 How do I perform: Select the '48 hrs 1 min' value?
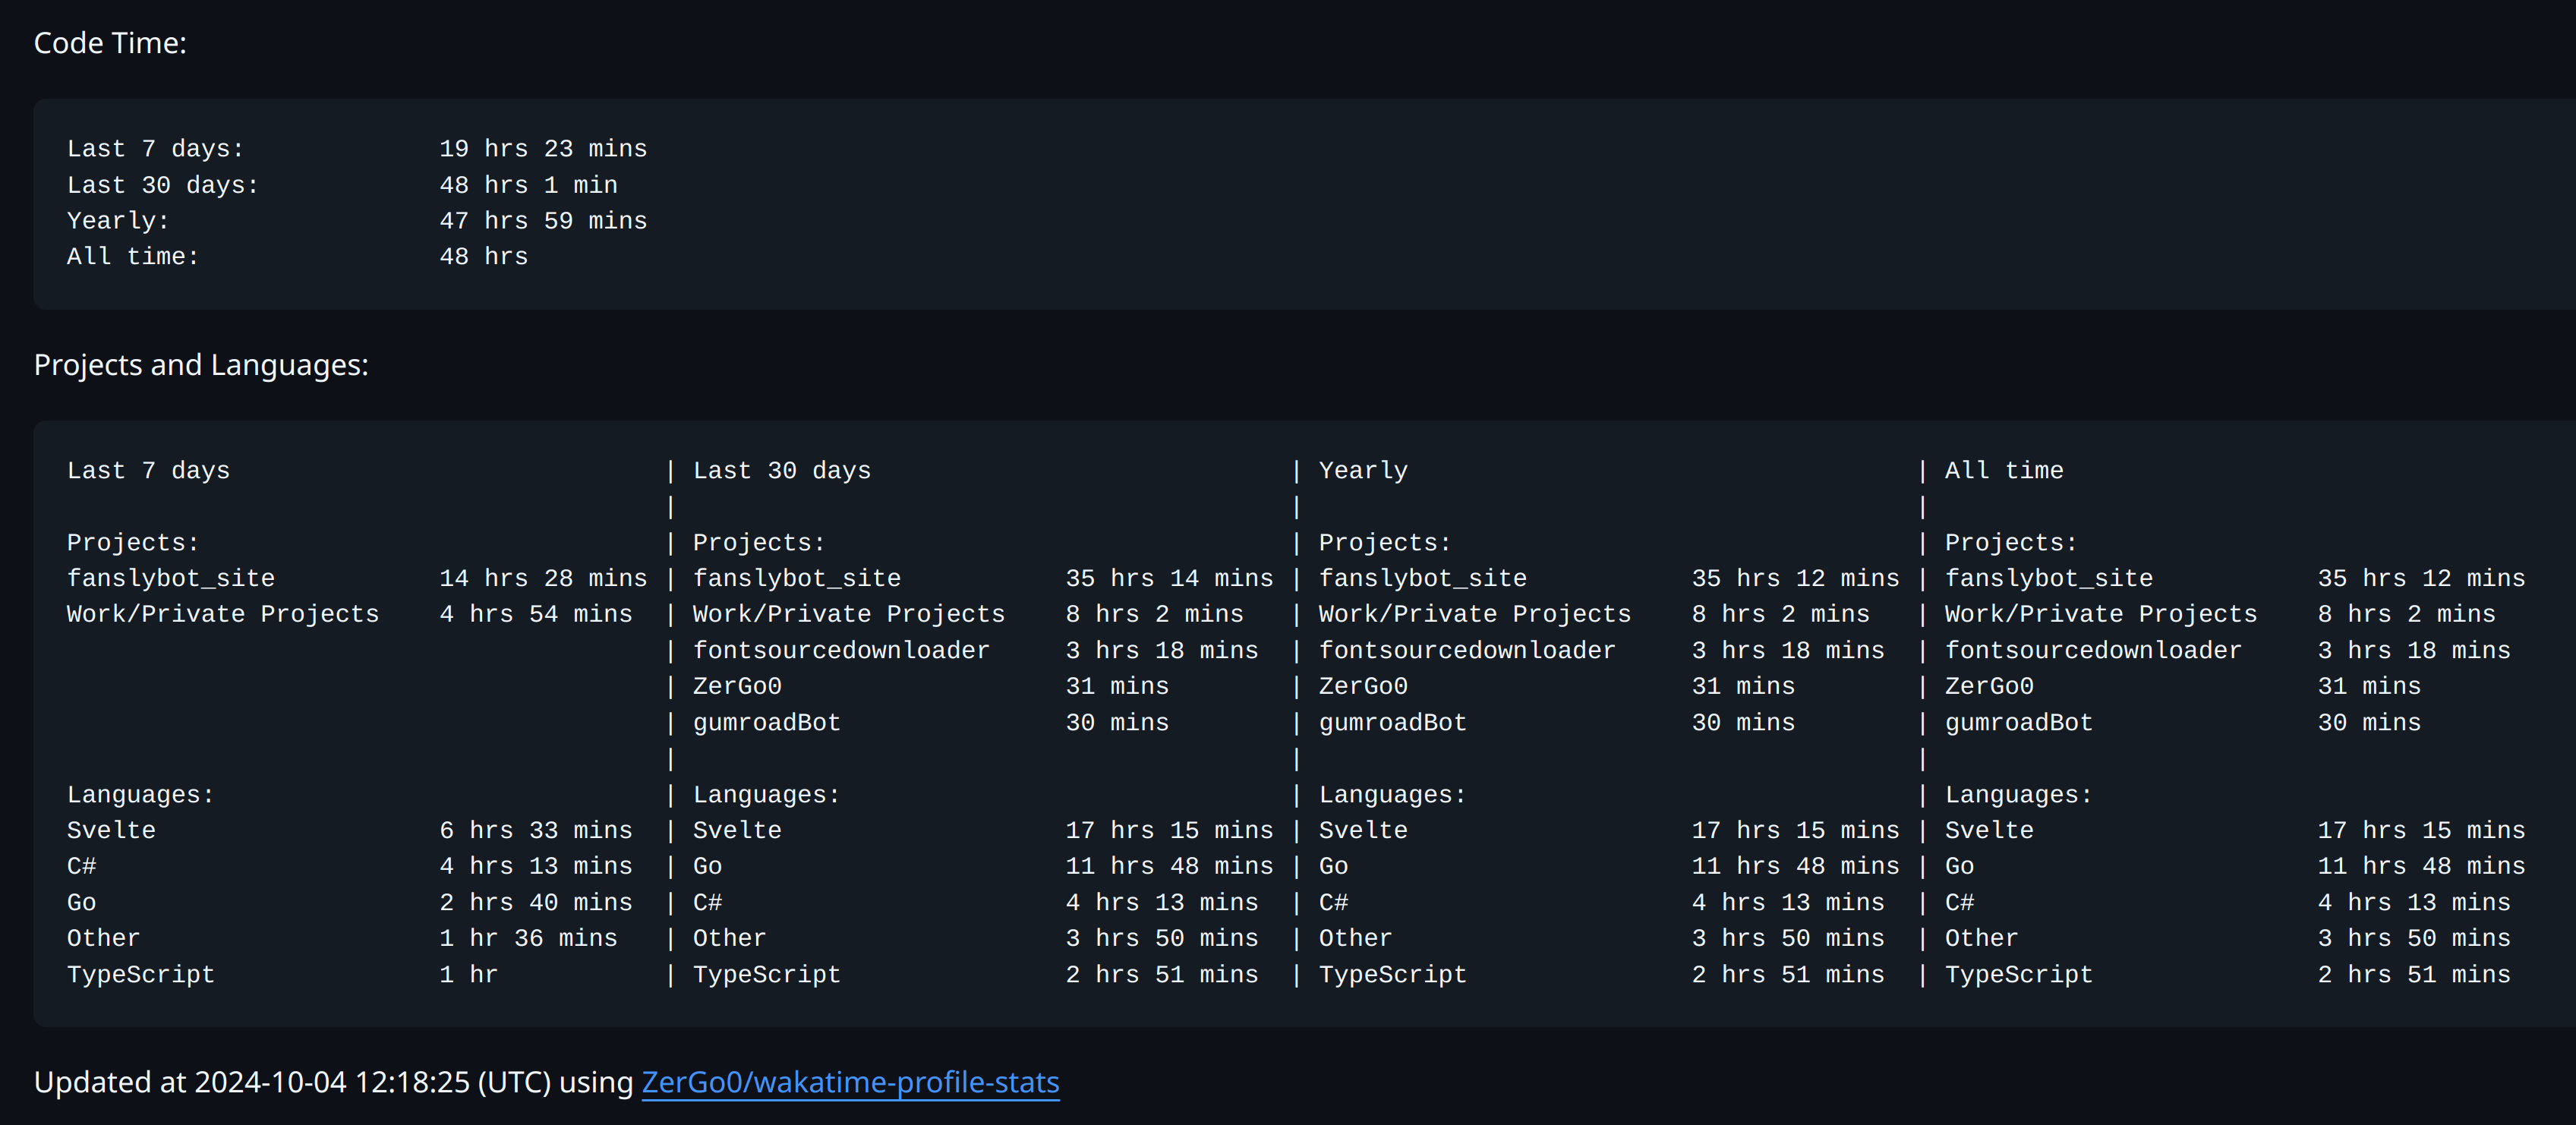coord(528,185)
